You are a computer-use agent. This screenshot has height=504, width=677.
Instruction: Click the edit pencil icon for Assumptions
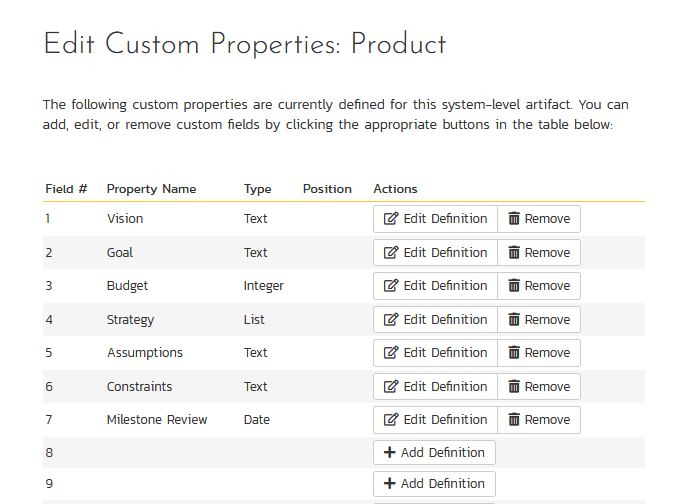click(x=391, y=353)
